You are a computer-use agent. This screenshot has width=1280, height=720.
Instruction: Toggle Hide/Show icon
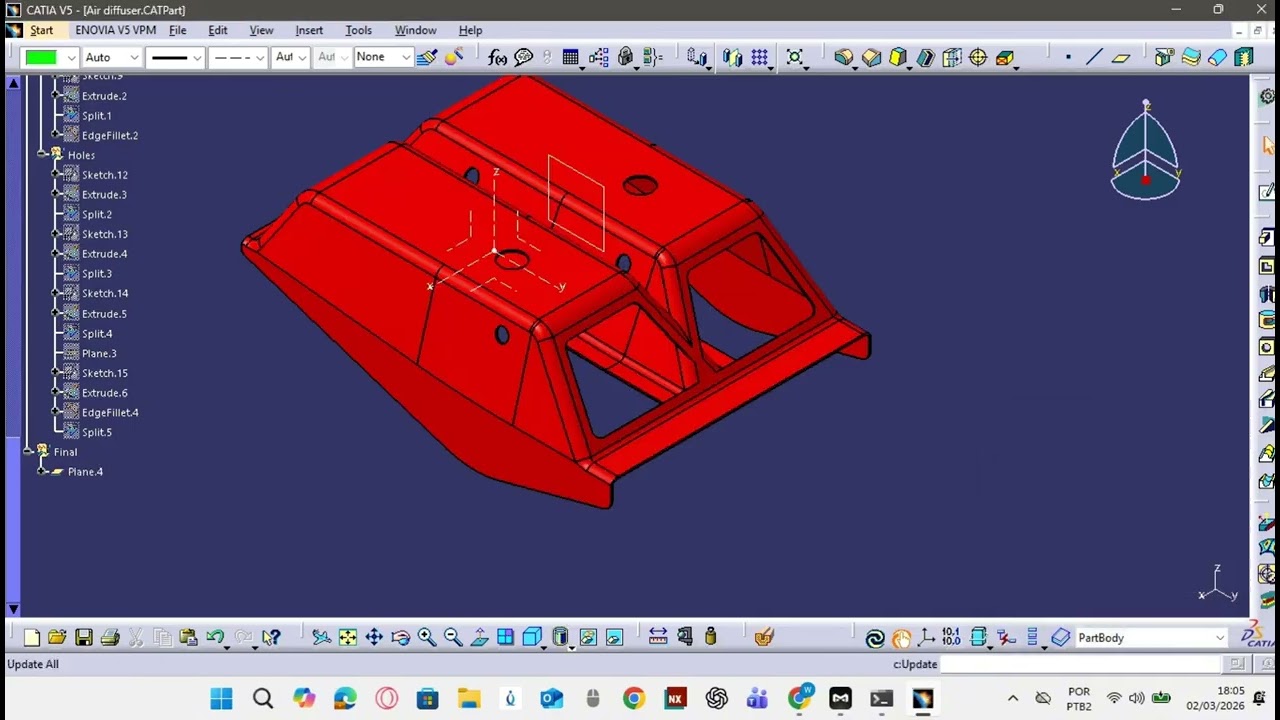[588, 637]
